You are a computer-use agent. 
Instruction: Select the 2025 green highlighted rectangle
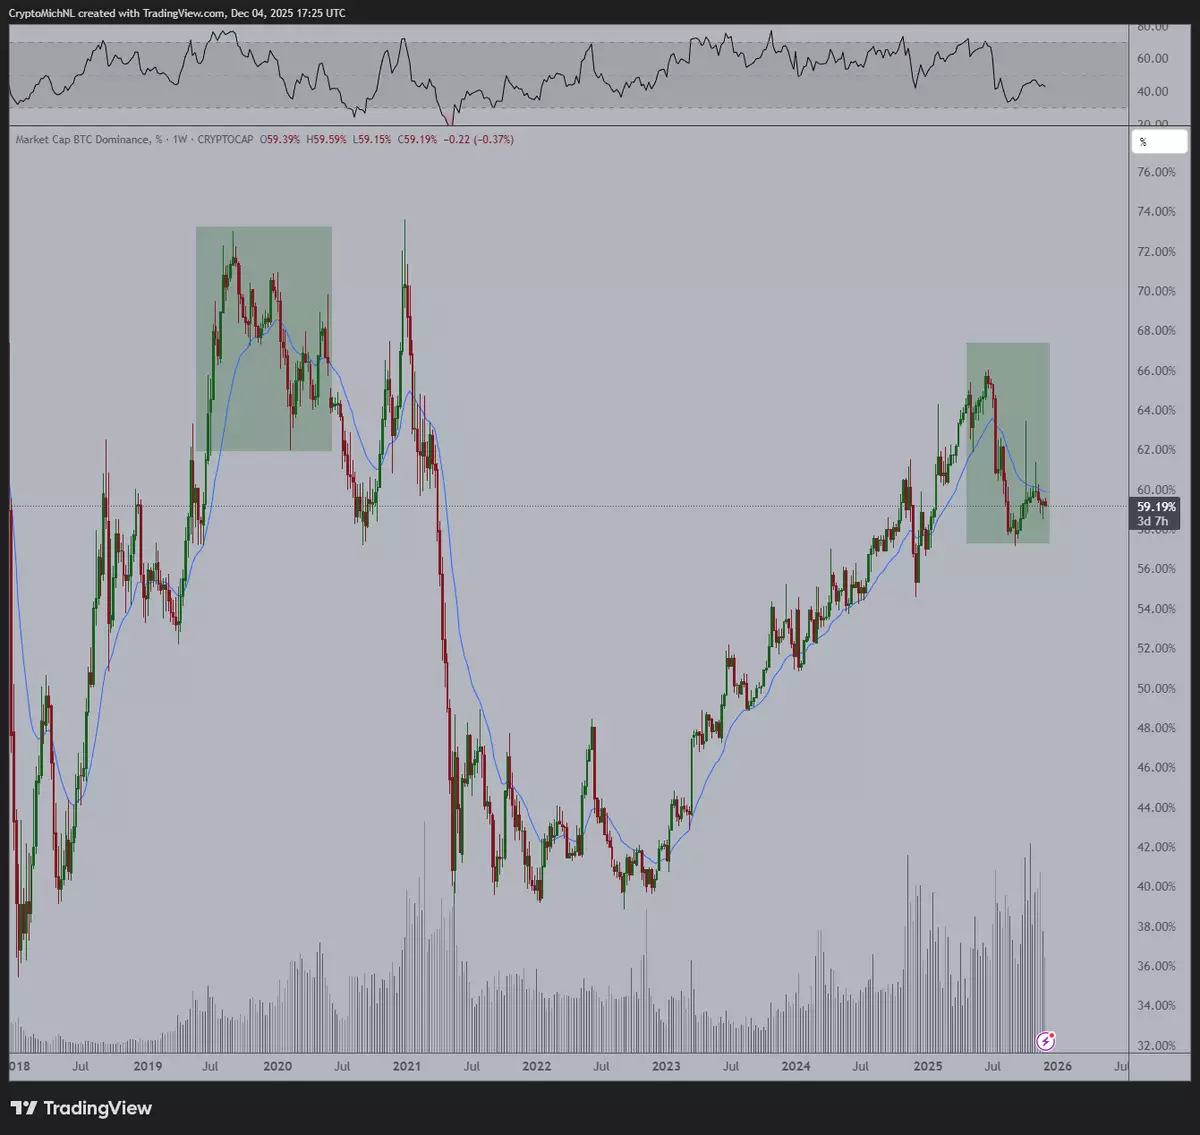(1007, 443)
